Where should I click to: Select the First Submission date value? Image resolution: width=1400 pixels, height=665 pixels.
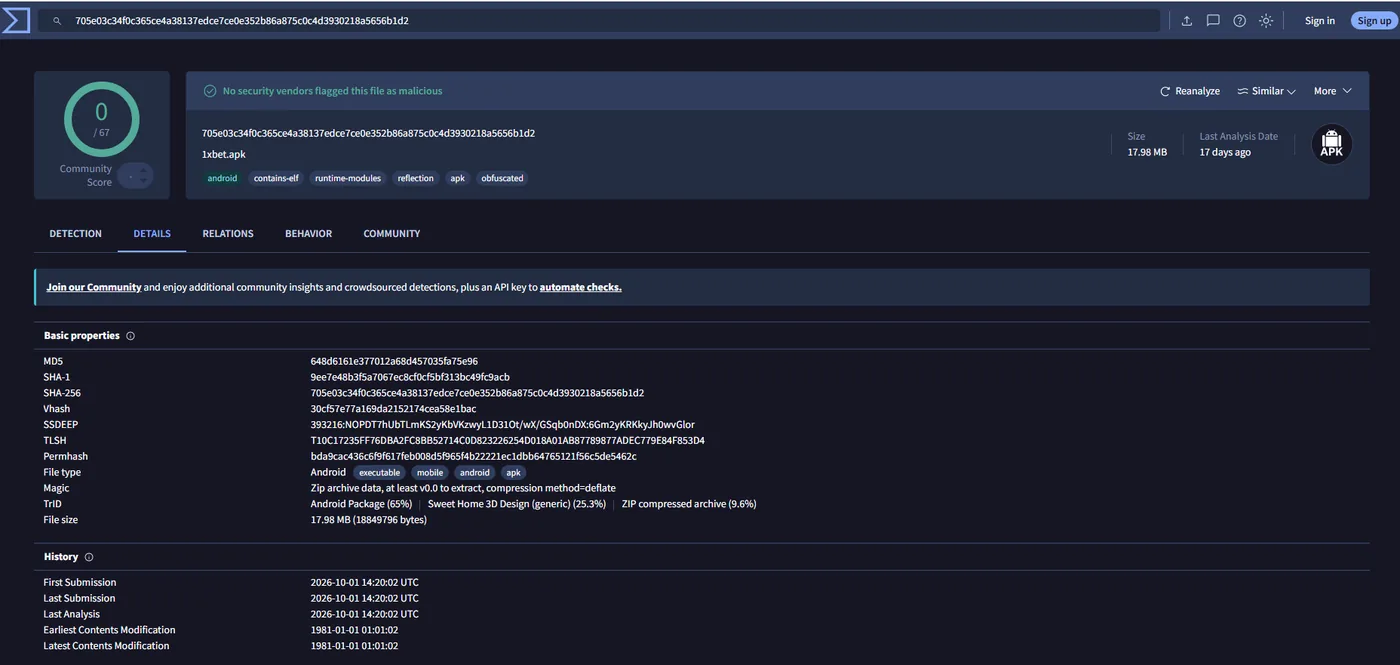365,583
